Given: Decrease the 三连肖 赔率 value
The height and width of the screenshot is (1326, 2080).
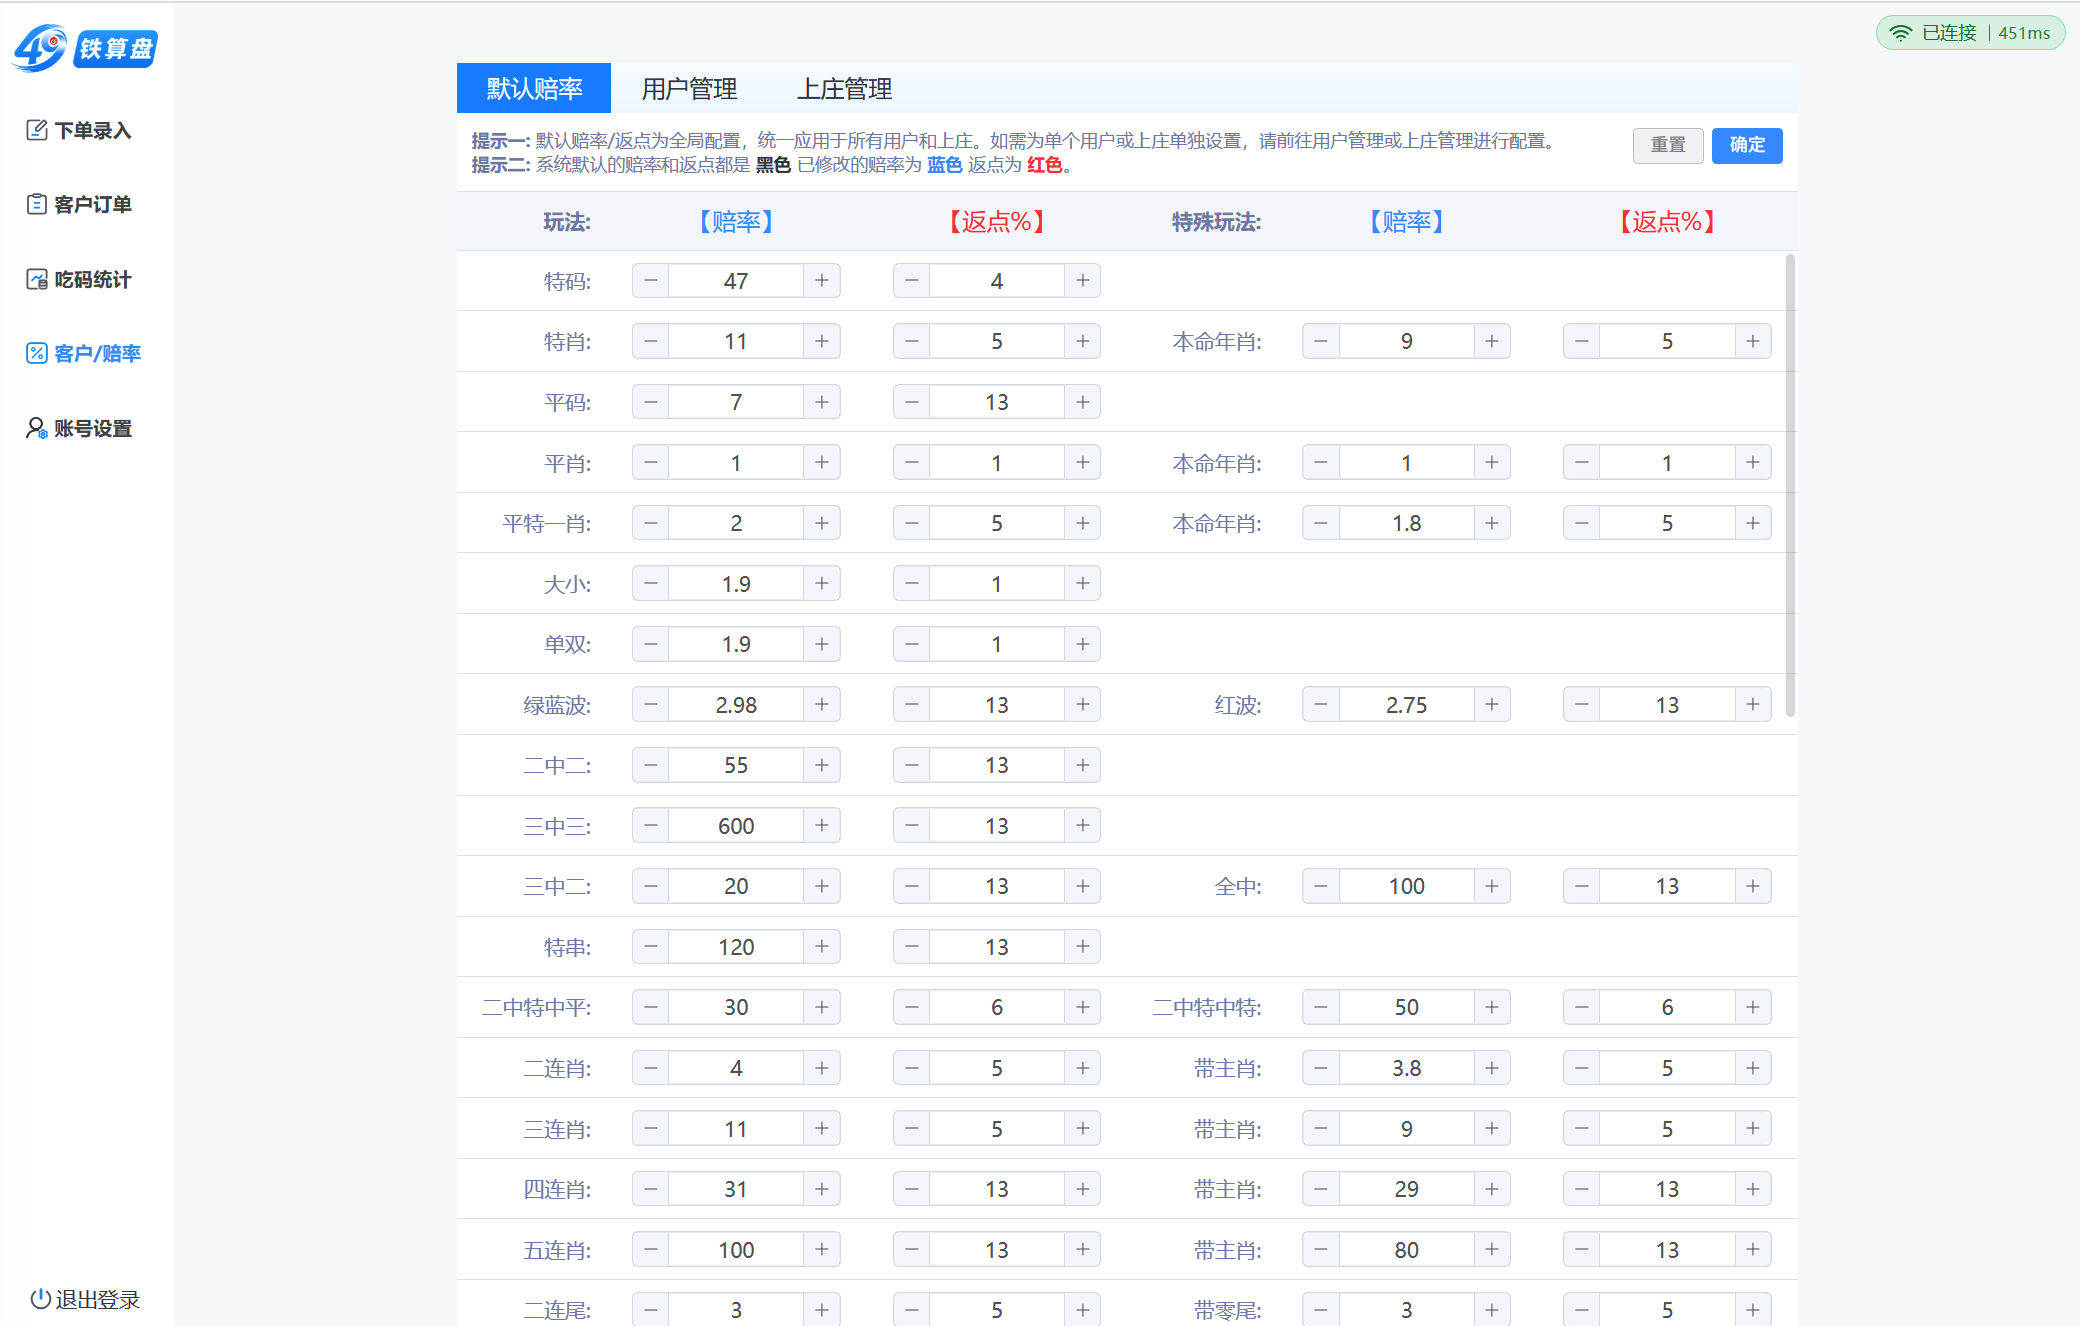Looking at the screenshot, I should tap(651, 1129).
